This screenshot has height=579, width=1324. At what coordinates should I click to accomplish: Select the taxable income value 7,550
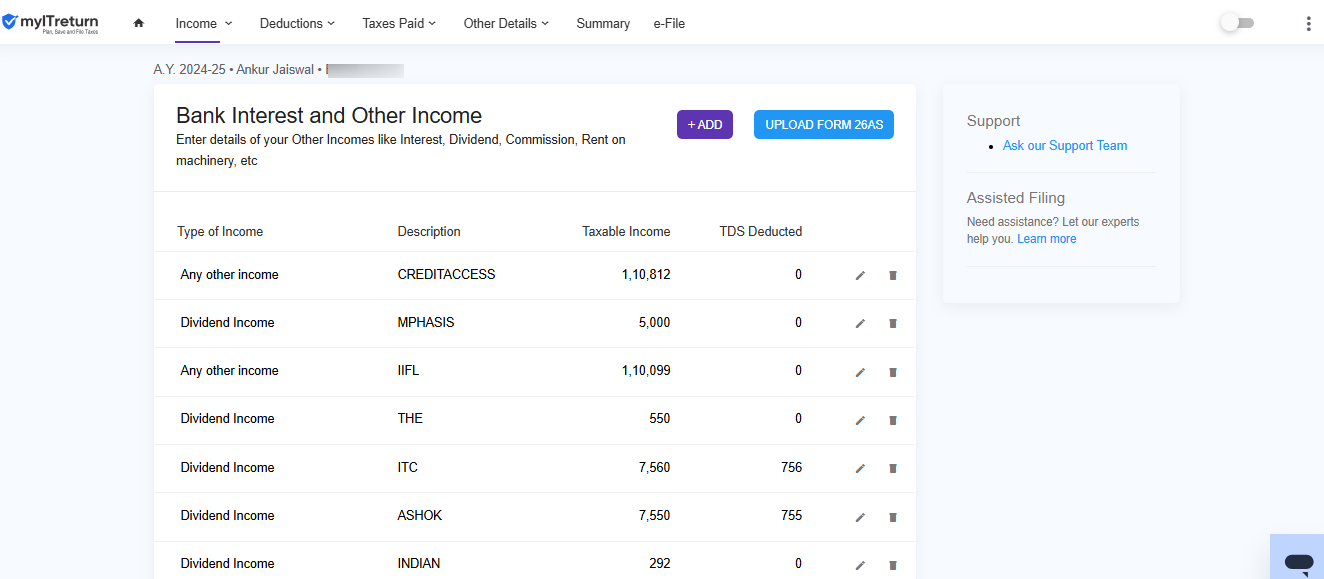(653, 515)
